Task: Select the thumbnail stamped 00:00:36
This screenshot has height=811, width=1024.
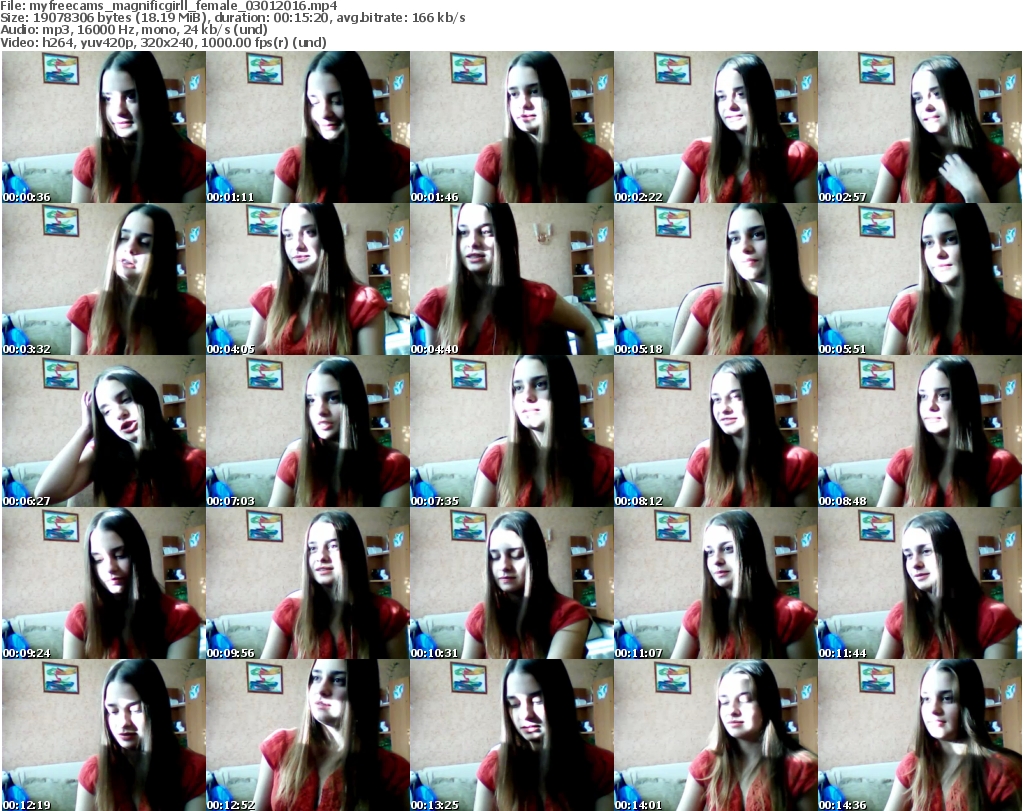Action: click(x=104, y=127)
